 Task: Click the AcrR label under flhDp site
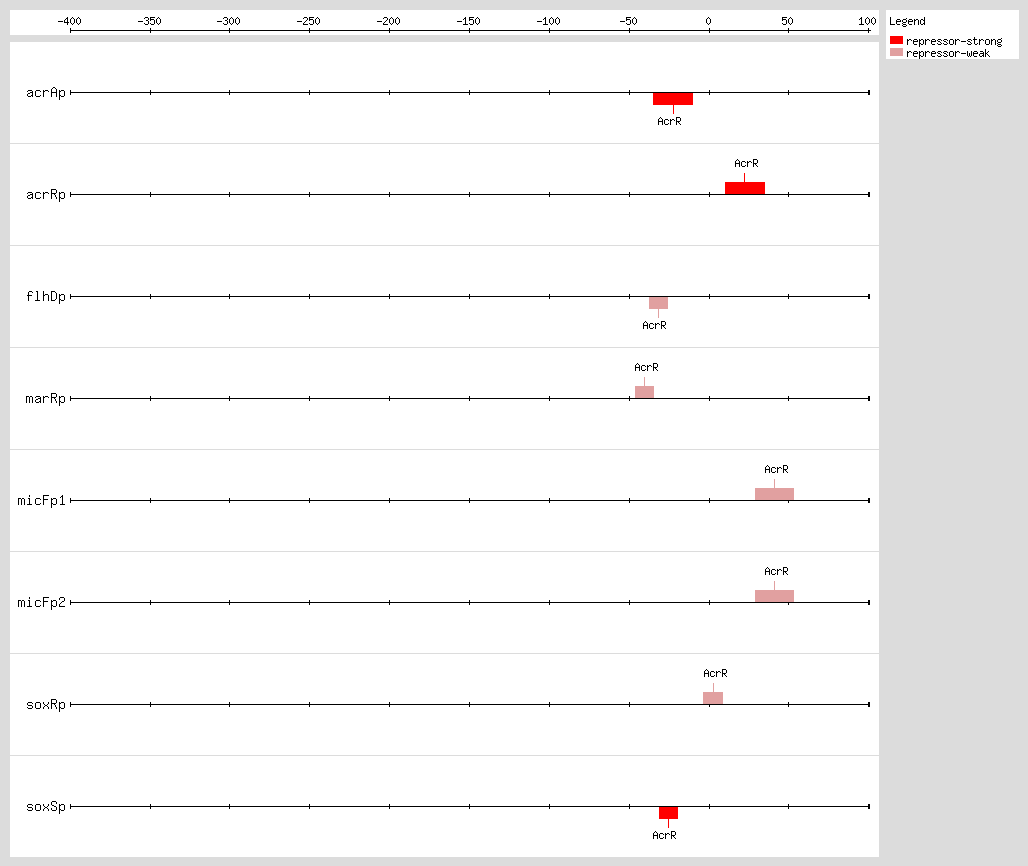coord(654,325)
